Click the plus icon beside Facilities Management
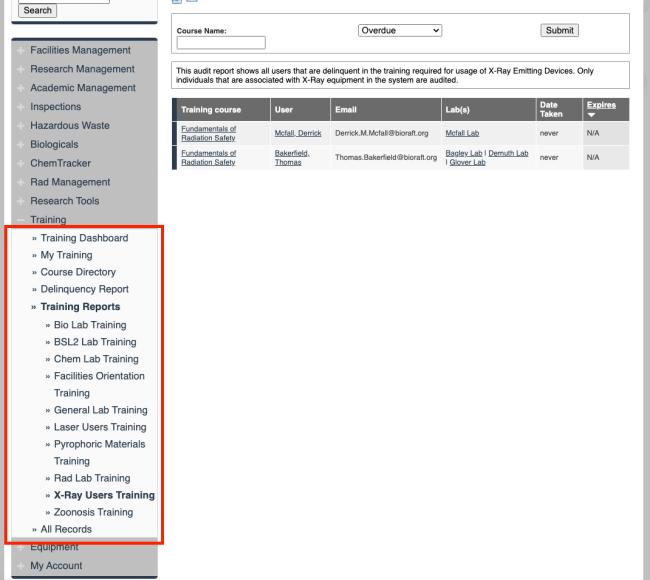 (20, 50)
